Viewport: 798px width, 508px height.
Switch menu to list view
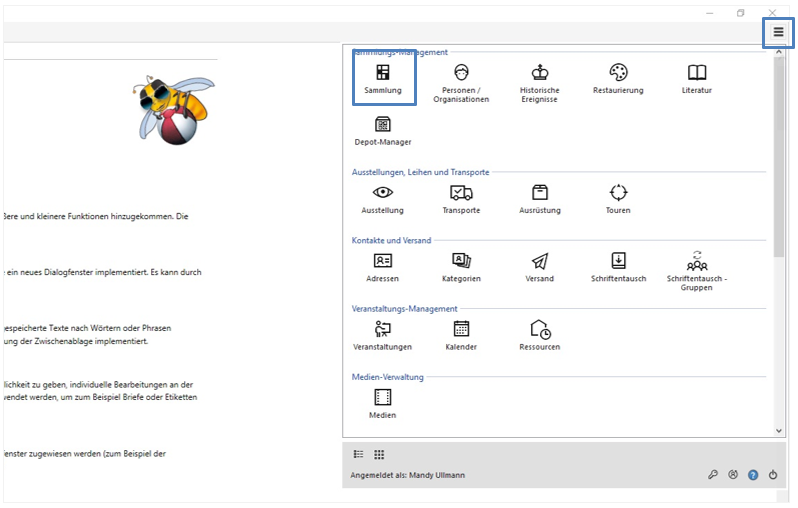point(358,454)
